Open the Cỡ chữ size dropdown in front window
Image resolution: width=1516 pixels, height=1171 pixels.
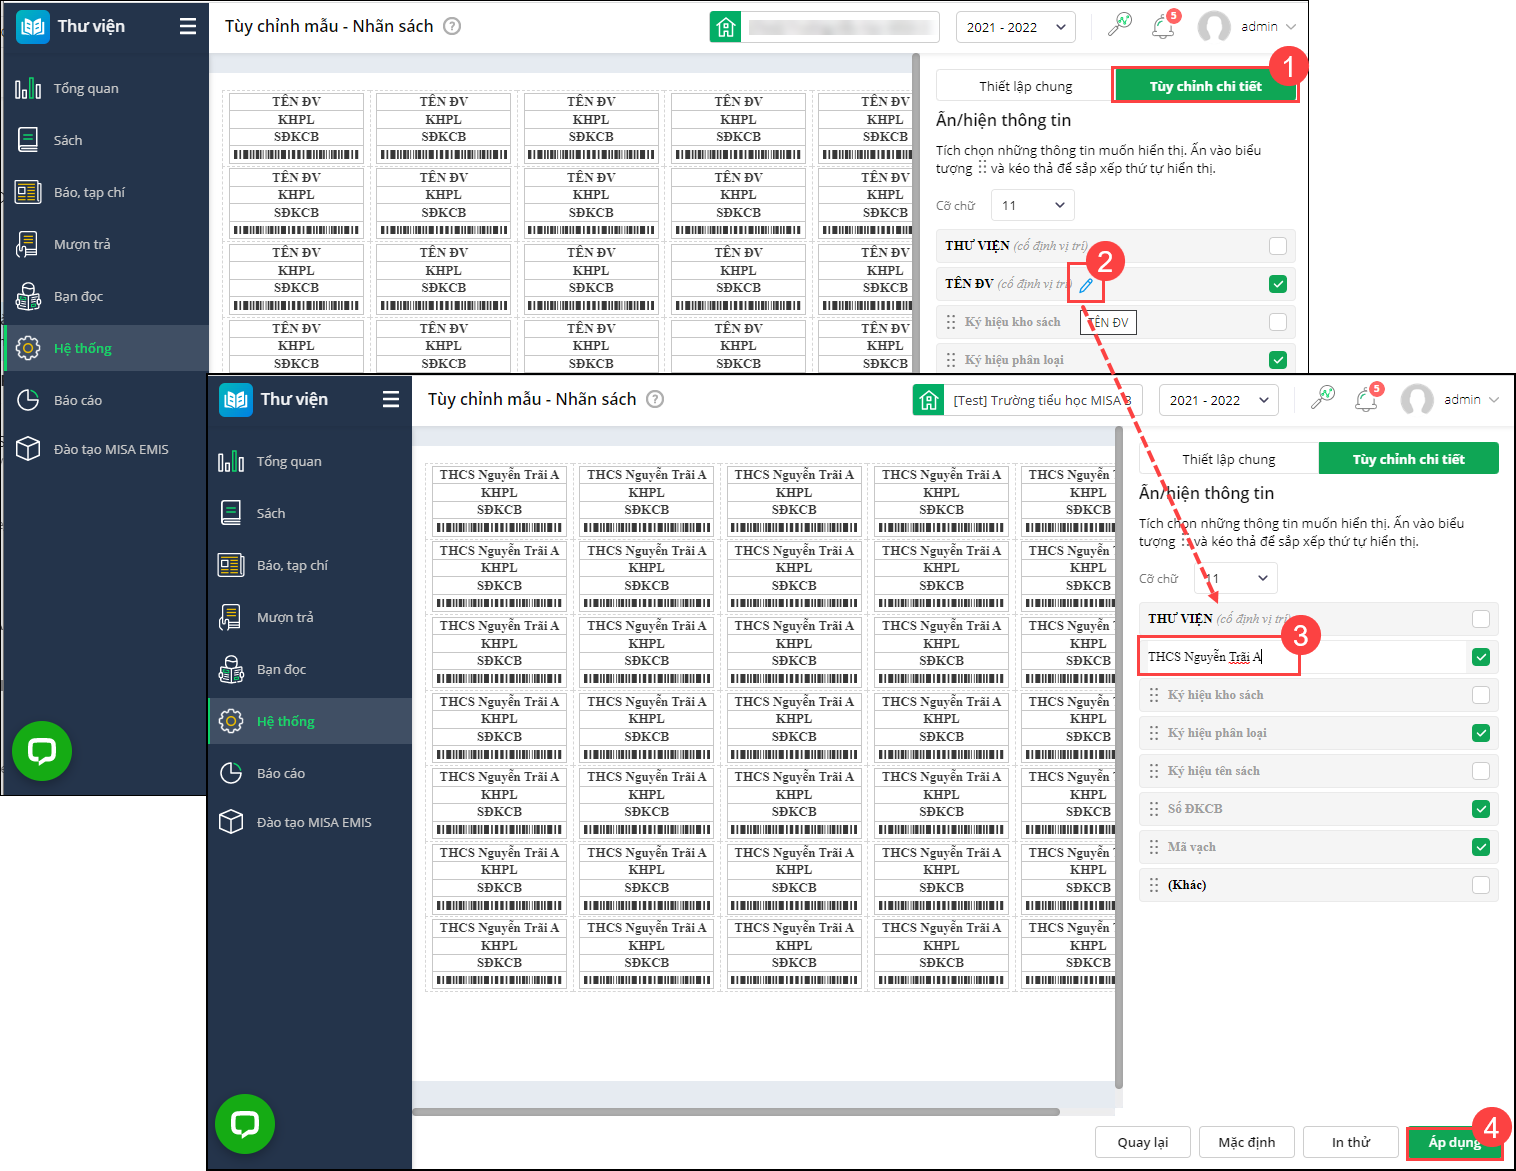pyautogui.click(x=1236, y=578)
